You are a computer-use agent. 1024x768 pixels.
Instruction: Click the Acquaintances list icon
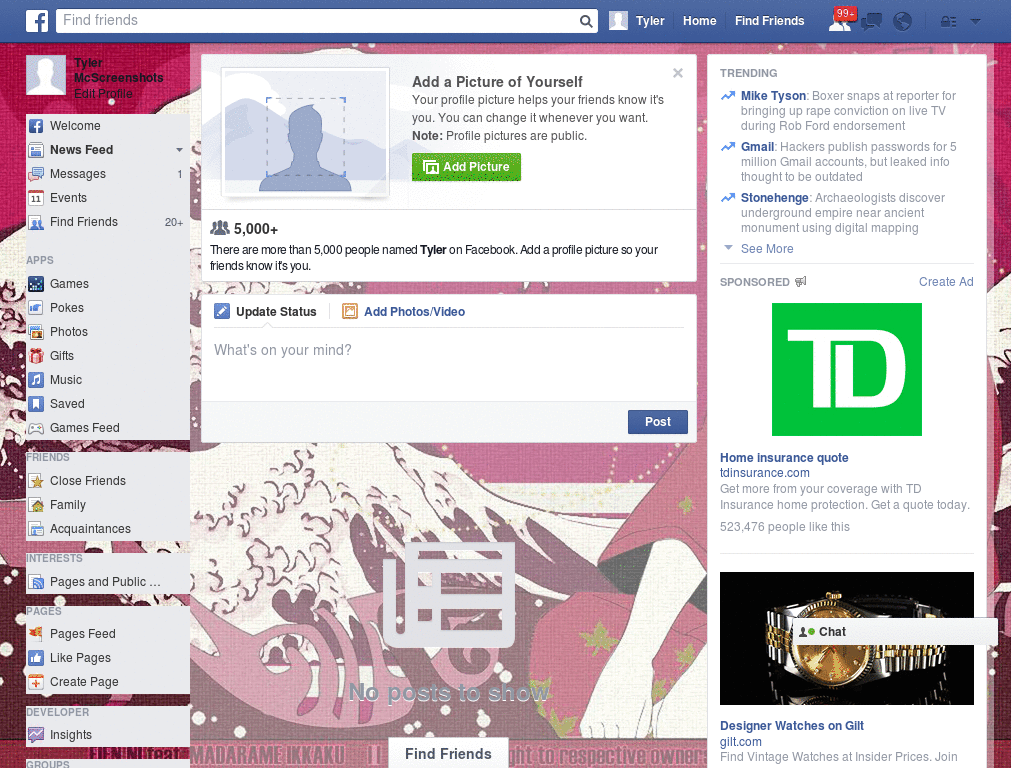(x=36, y=530)
